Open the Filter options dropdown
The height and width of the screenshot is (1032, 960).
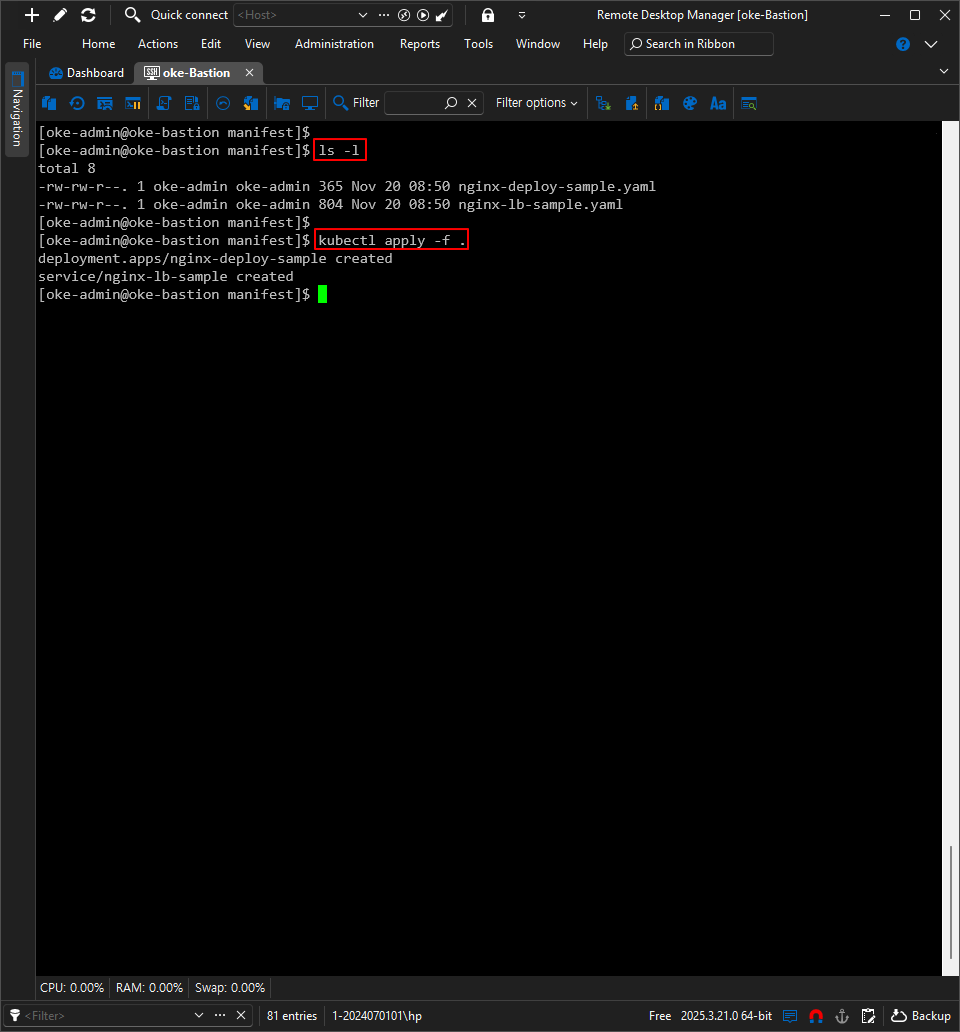click(x=536, y=103)
